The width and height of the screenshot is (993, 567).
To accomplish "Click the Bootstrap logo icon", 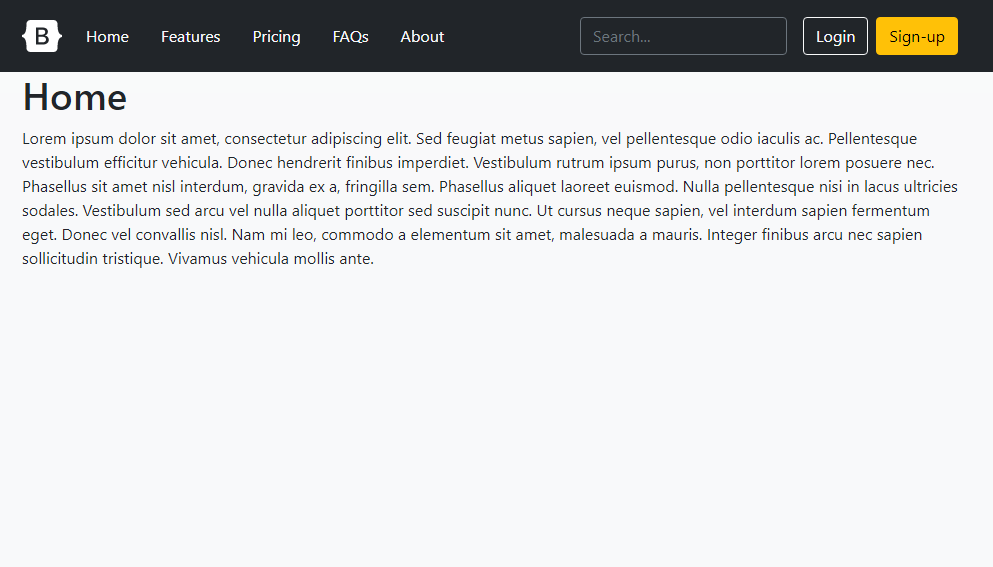I will [x=42, y=37].
